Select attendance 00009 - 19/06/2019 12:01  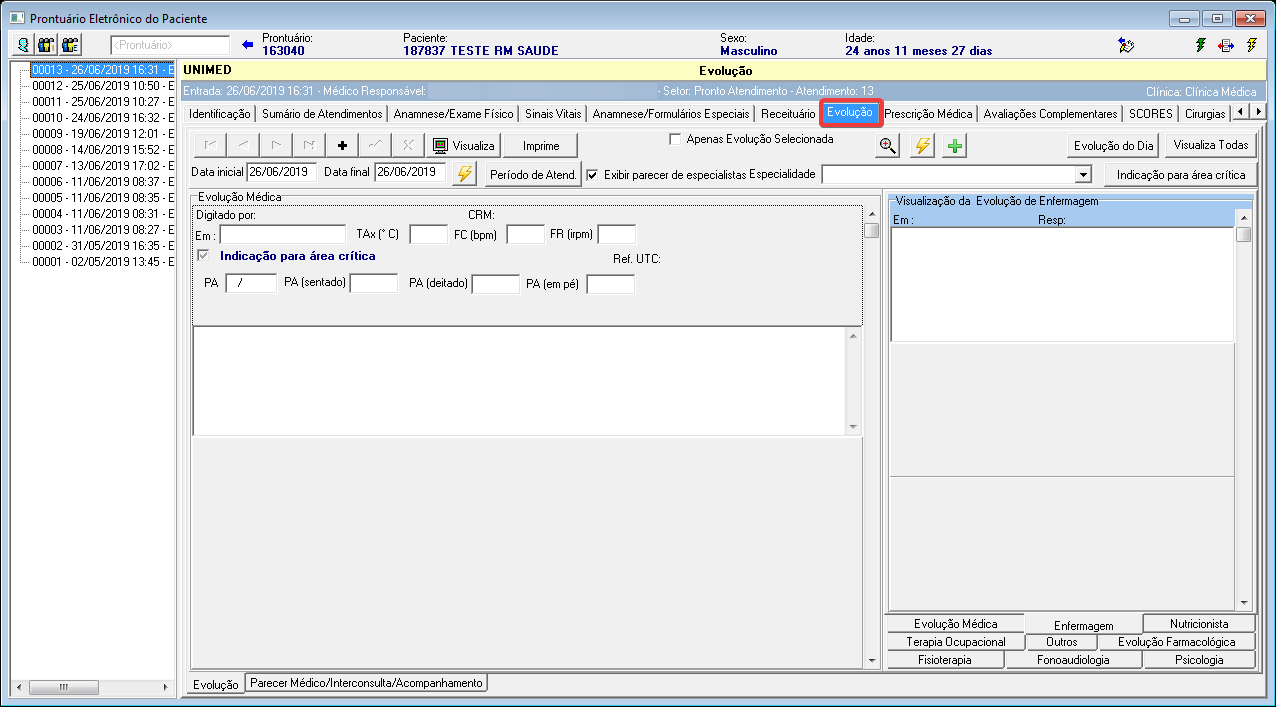[x=102, y=134]
